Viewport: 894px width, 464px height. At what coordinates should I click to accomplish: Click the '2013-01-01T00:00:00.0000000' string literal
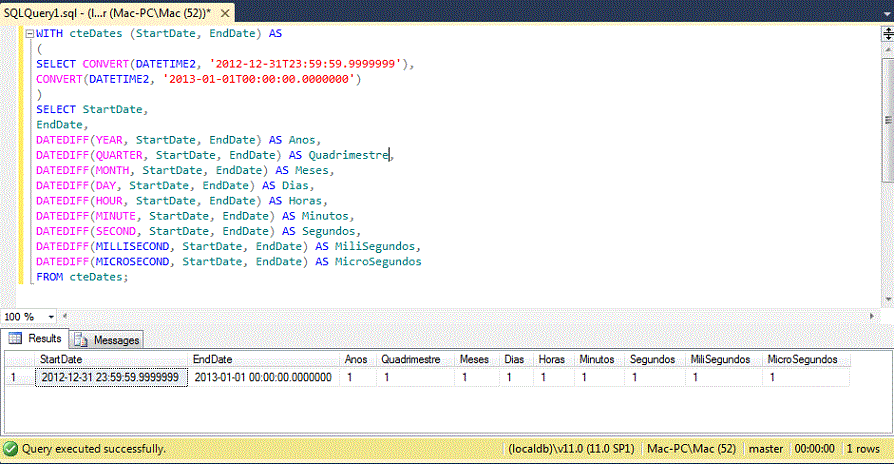[x=259, y=79]
